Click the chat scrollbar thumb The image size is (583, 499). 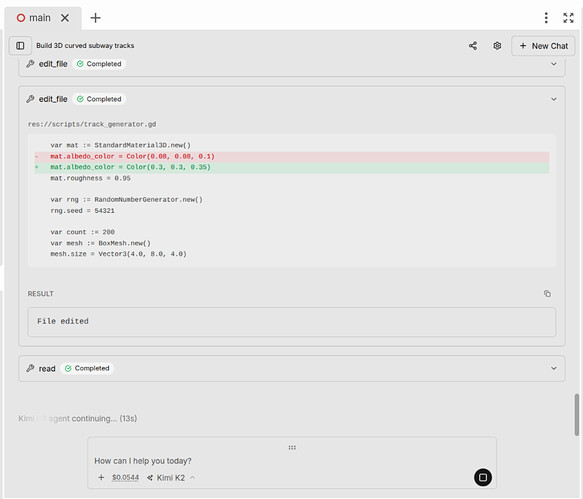click(577, 415)
